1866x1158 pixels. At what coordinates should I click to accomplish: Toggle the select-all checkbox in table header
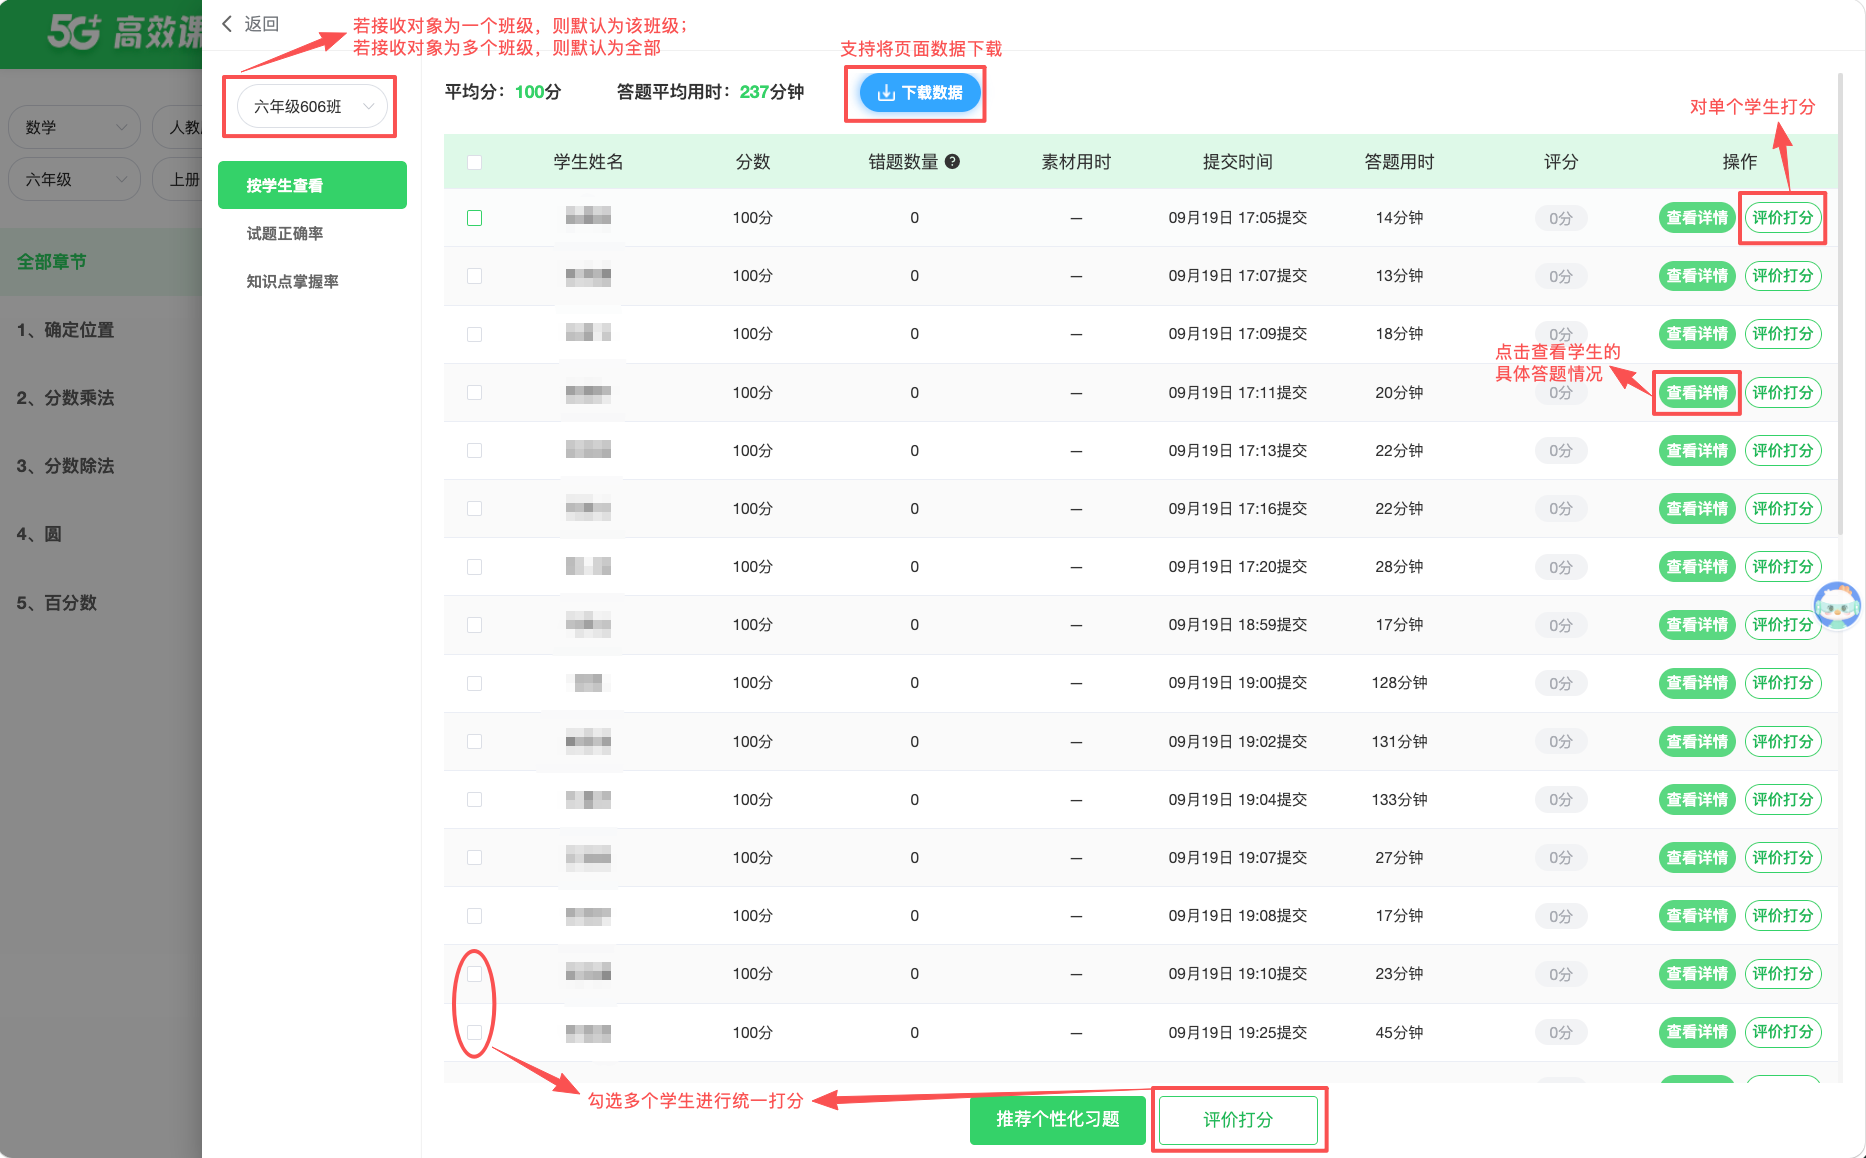tap(475, 162)
